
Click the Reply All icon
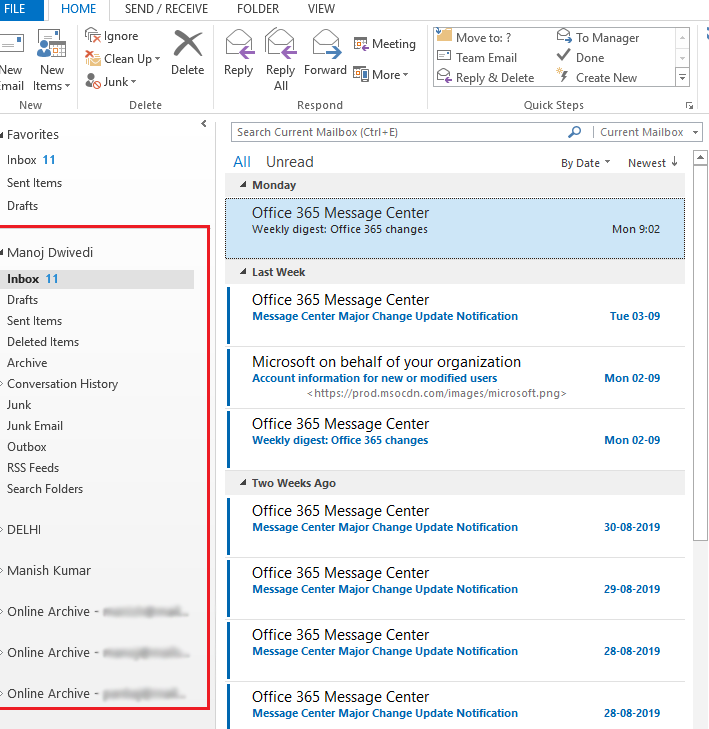click(x=280, y=43)
